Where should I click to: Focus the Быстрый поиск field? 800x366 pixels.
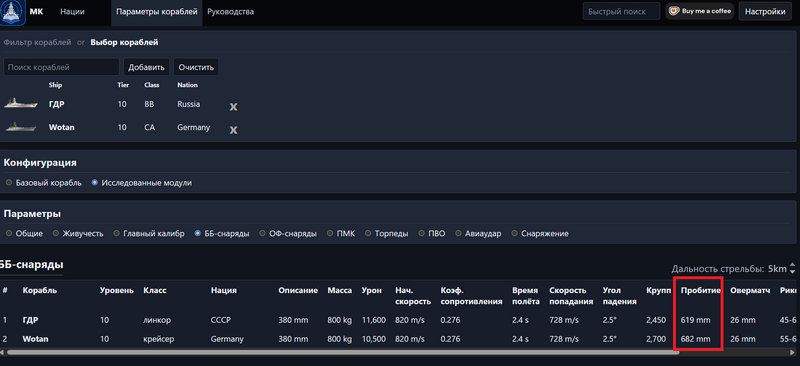pyautogui.click(x=621, y=11)
